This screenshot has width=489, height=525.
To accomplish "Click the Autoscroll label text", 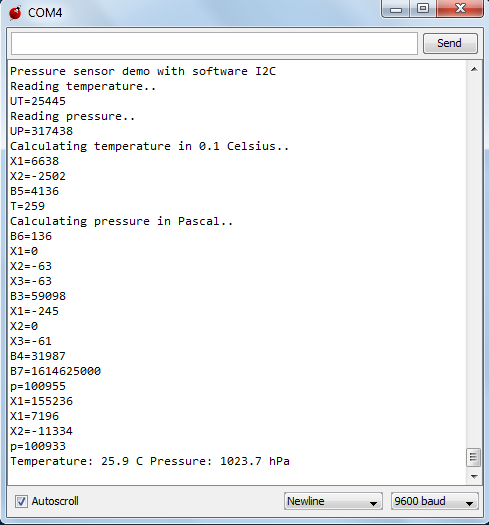I will [x=55, y=501].
